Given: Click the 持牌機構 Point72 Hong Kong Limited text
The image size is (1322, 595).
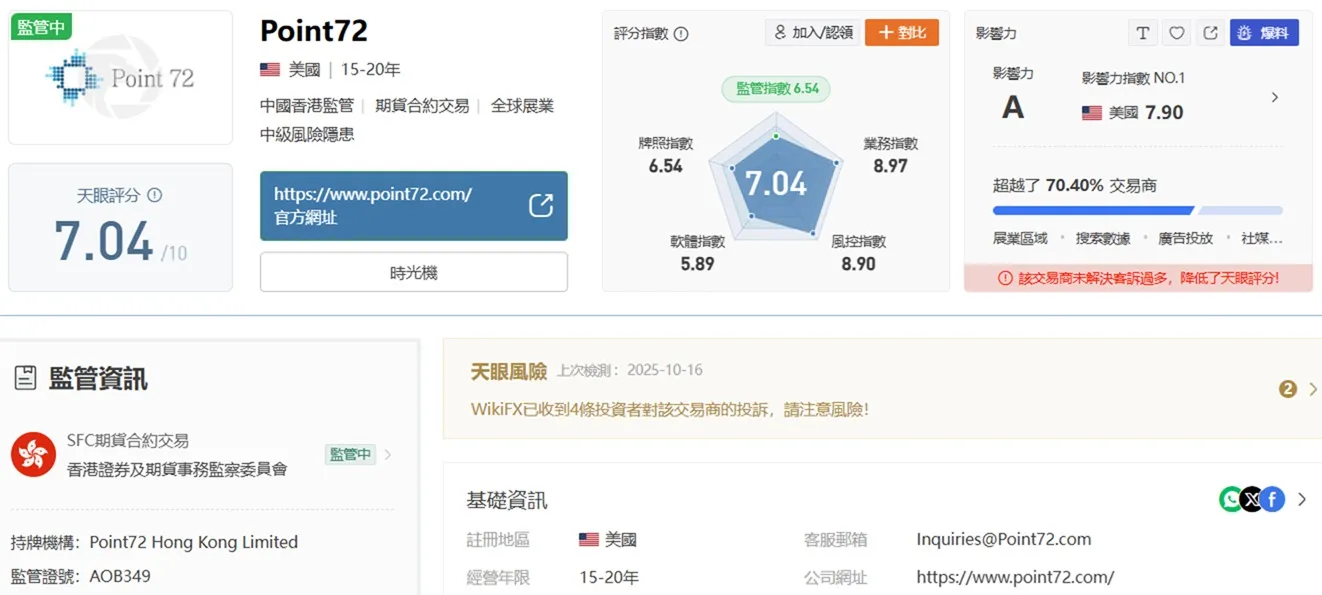Looking at the screenshot, I should (155, 542).
